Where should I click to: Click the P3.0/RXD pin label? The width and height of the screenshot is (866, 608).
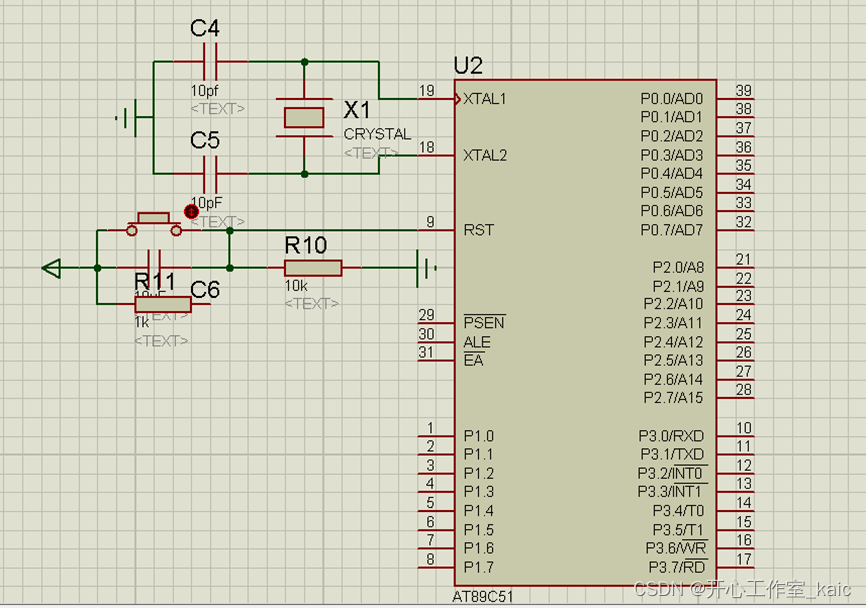[671, 436]
